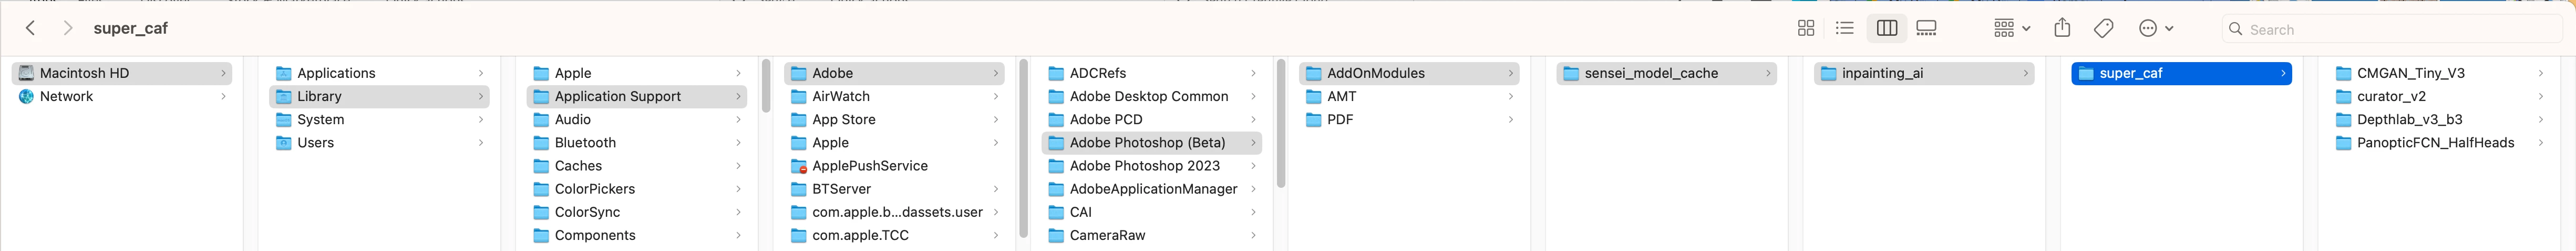Select the com.apple.TCC folder
The width and height of the screenshot is (2576, 251).
[x=894, y=235]
